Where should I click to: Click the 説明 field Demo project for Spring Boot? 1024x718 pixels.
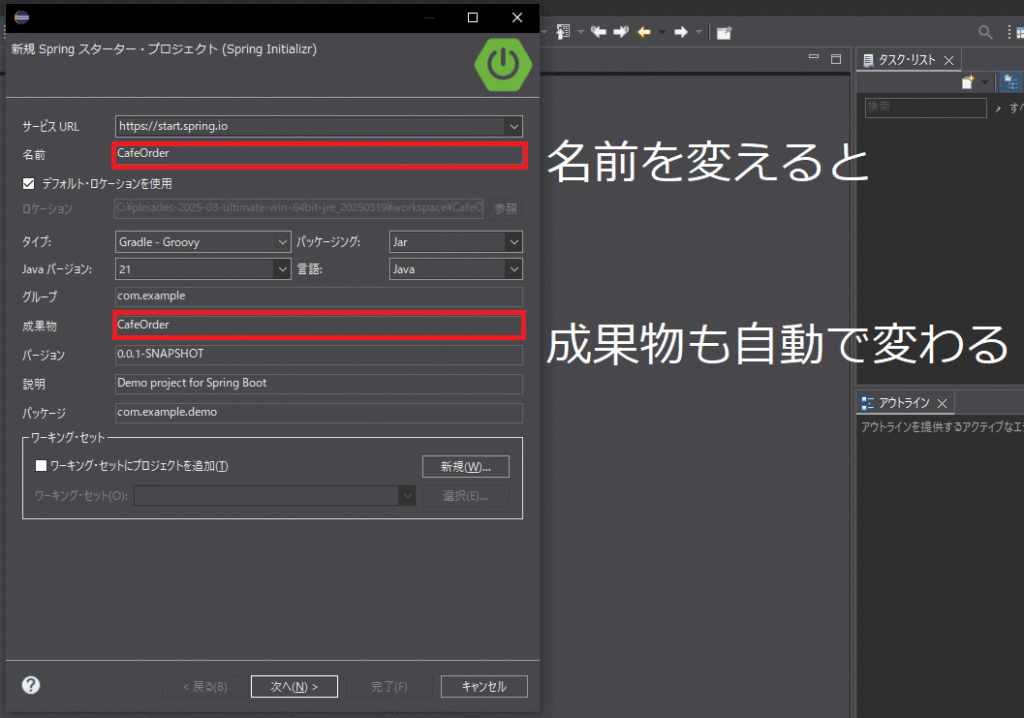[319, 383]
